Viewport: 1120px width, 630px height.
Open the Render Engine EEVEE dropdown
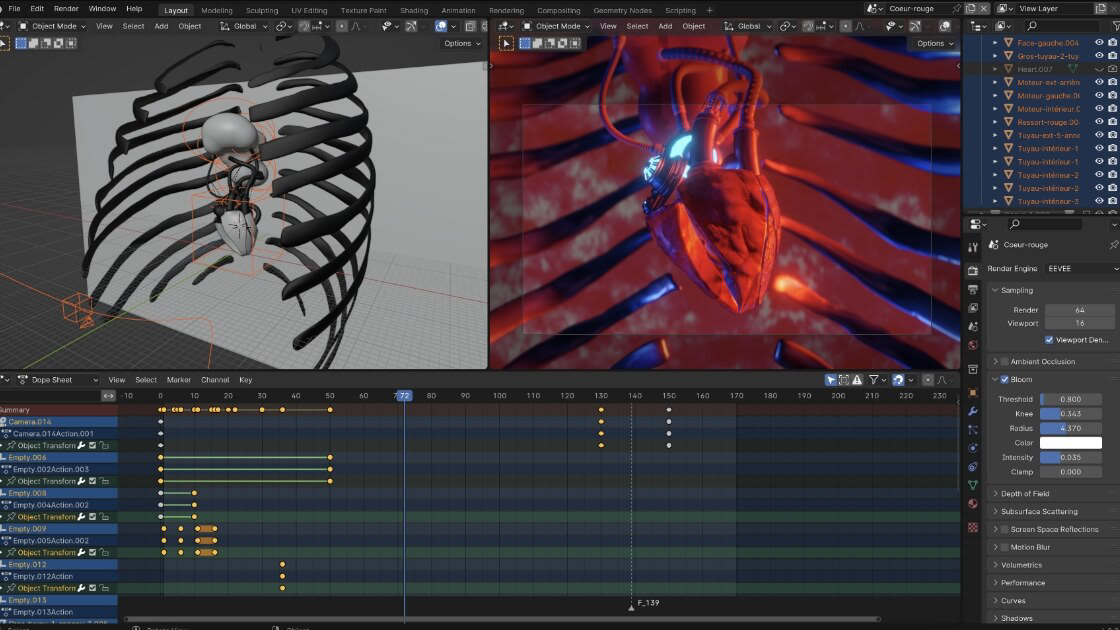[x=1081, y=269]
